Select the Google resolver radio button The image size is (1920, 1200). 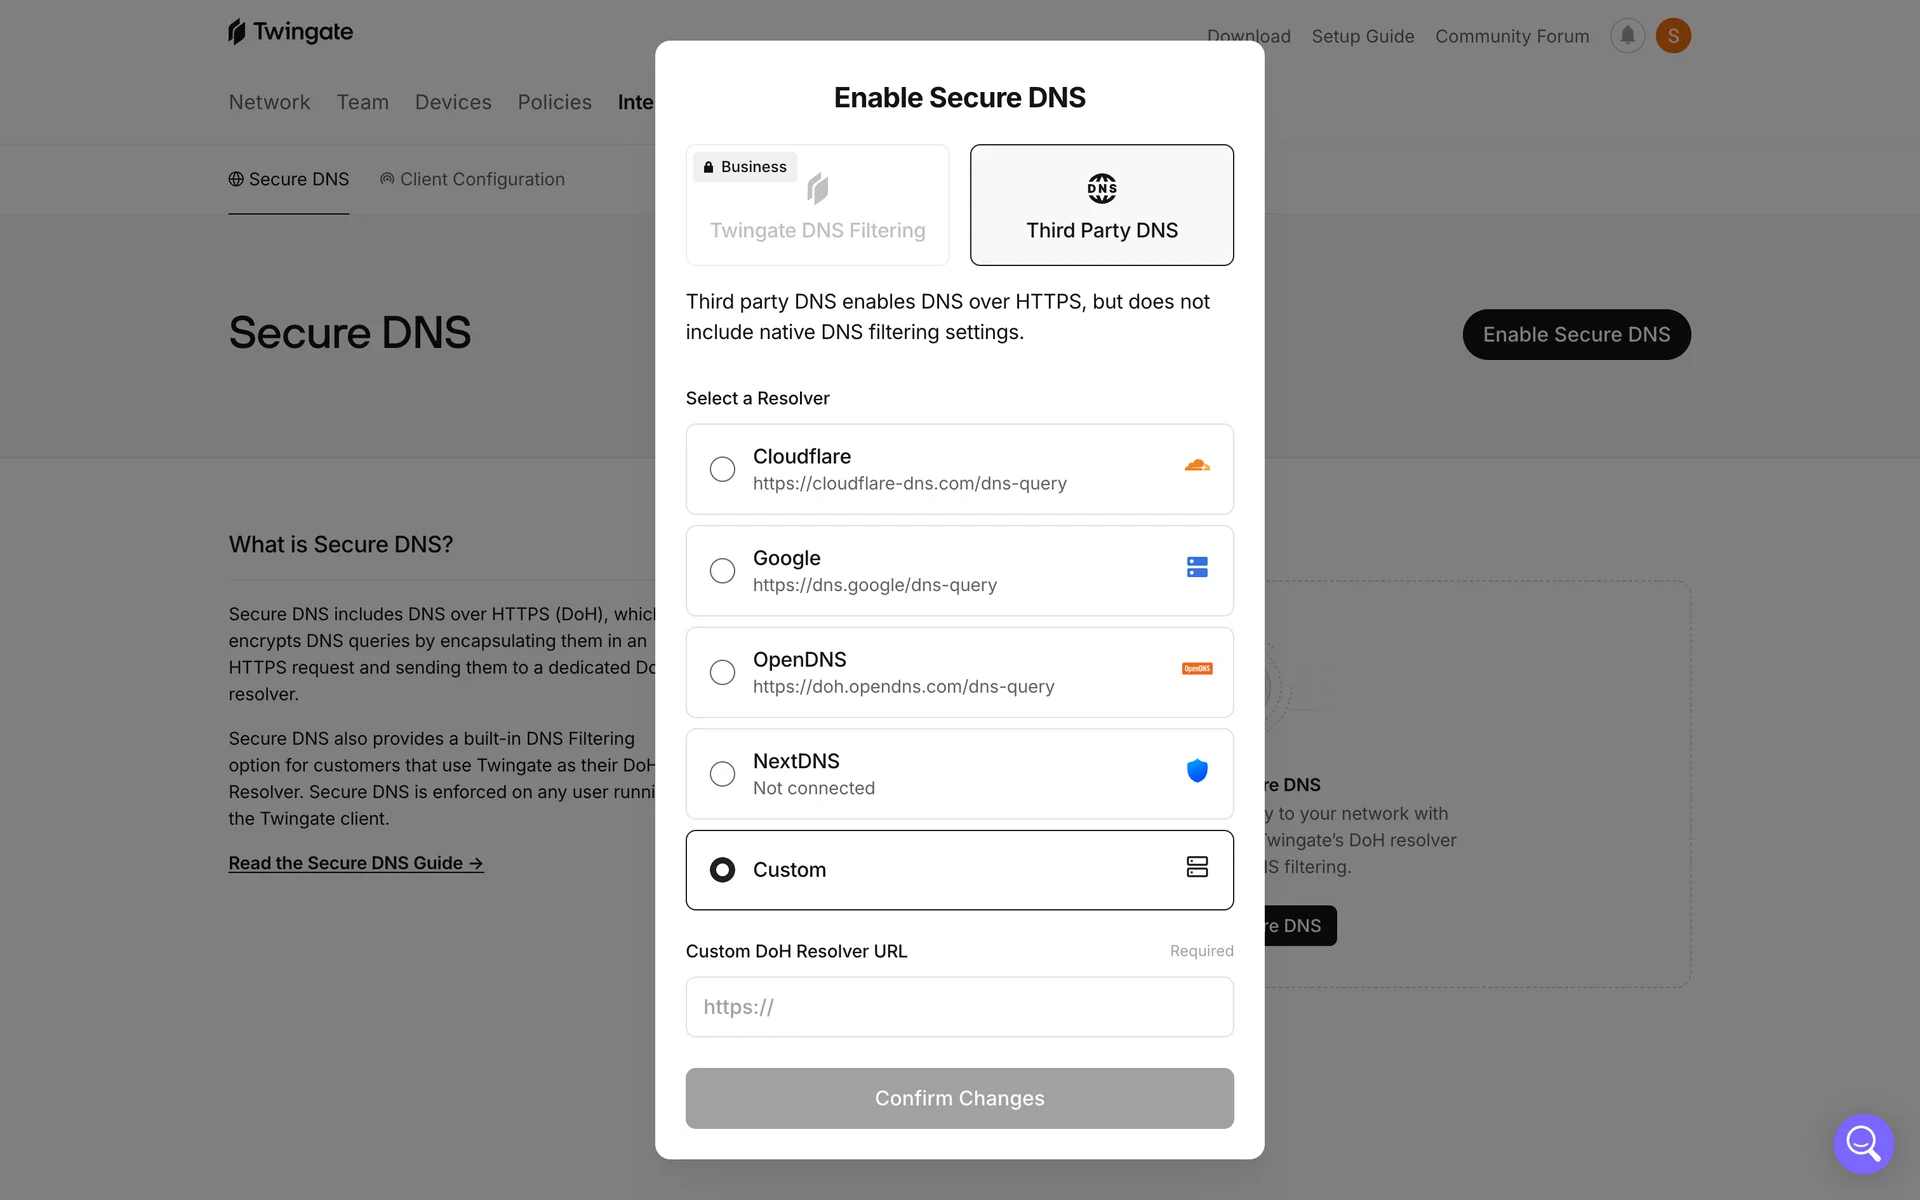[x=722, y=571]
